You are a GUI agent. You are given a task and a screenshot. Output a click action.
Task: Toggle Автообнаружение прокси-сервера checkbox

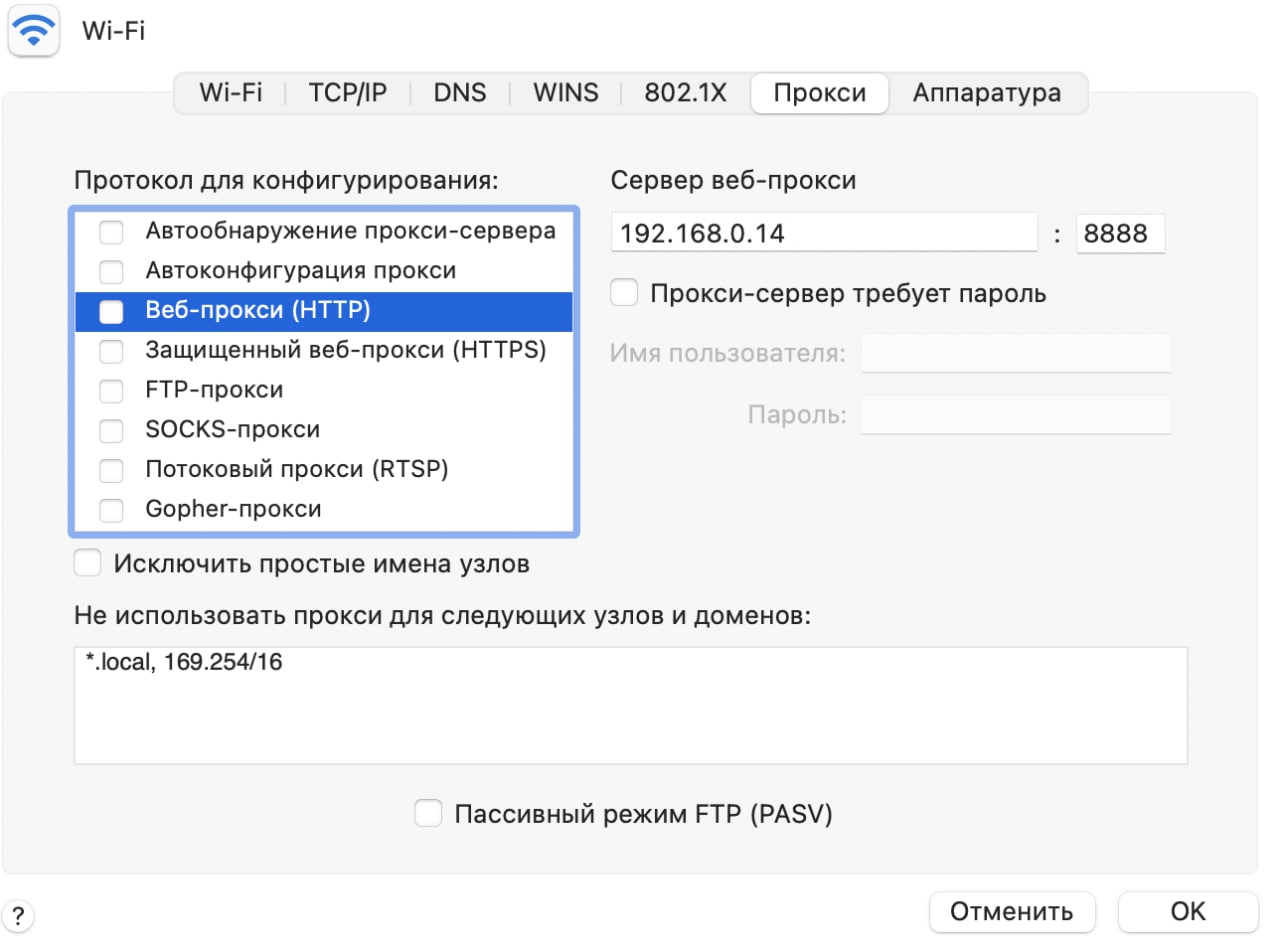coord(112,232)
